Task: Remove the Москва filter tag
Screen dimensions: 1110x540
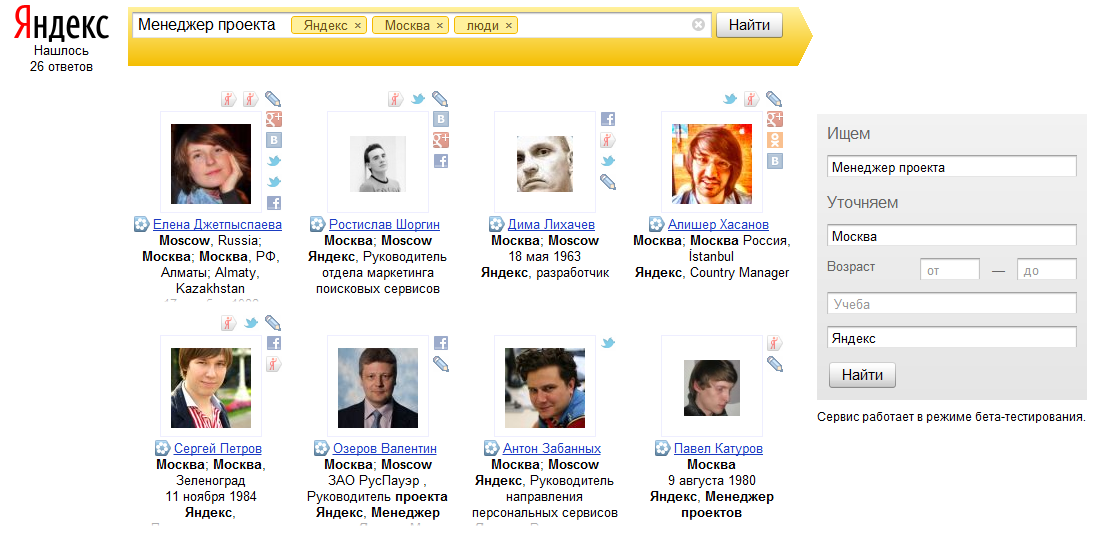Action: (x=440, y=26)
